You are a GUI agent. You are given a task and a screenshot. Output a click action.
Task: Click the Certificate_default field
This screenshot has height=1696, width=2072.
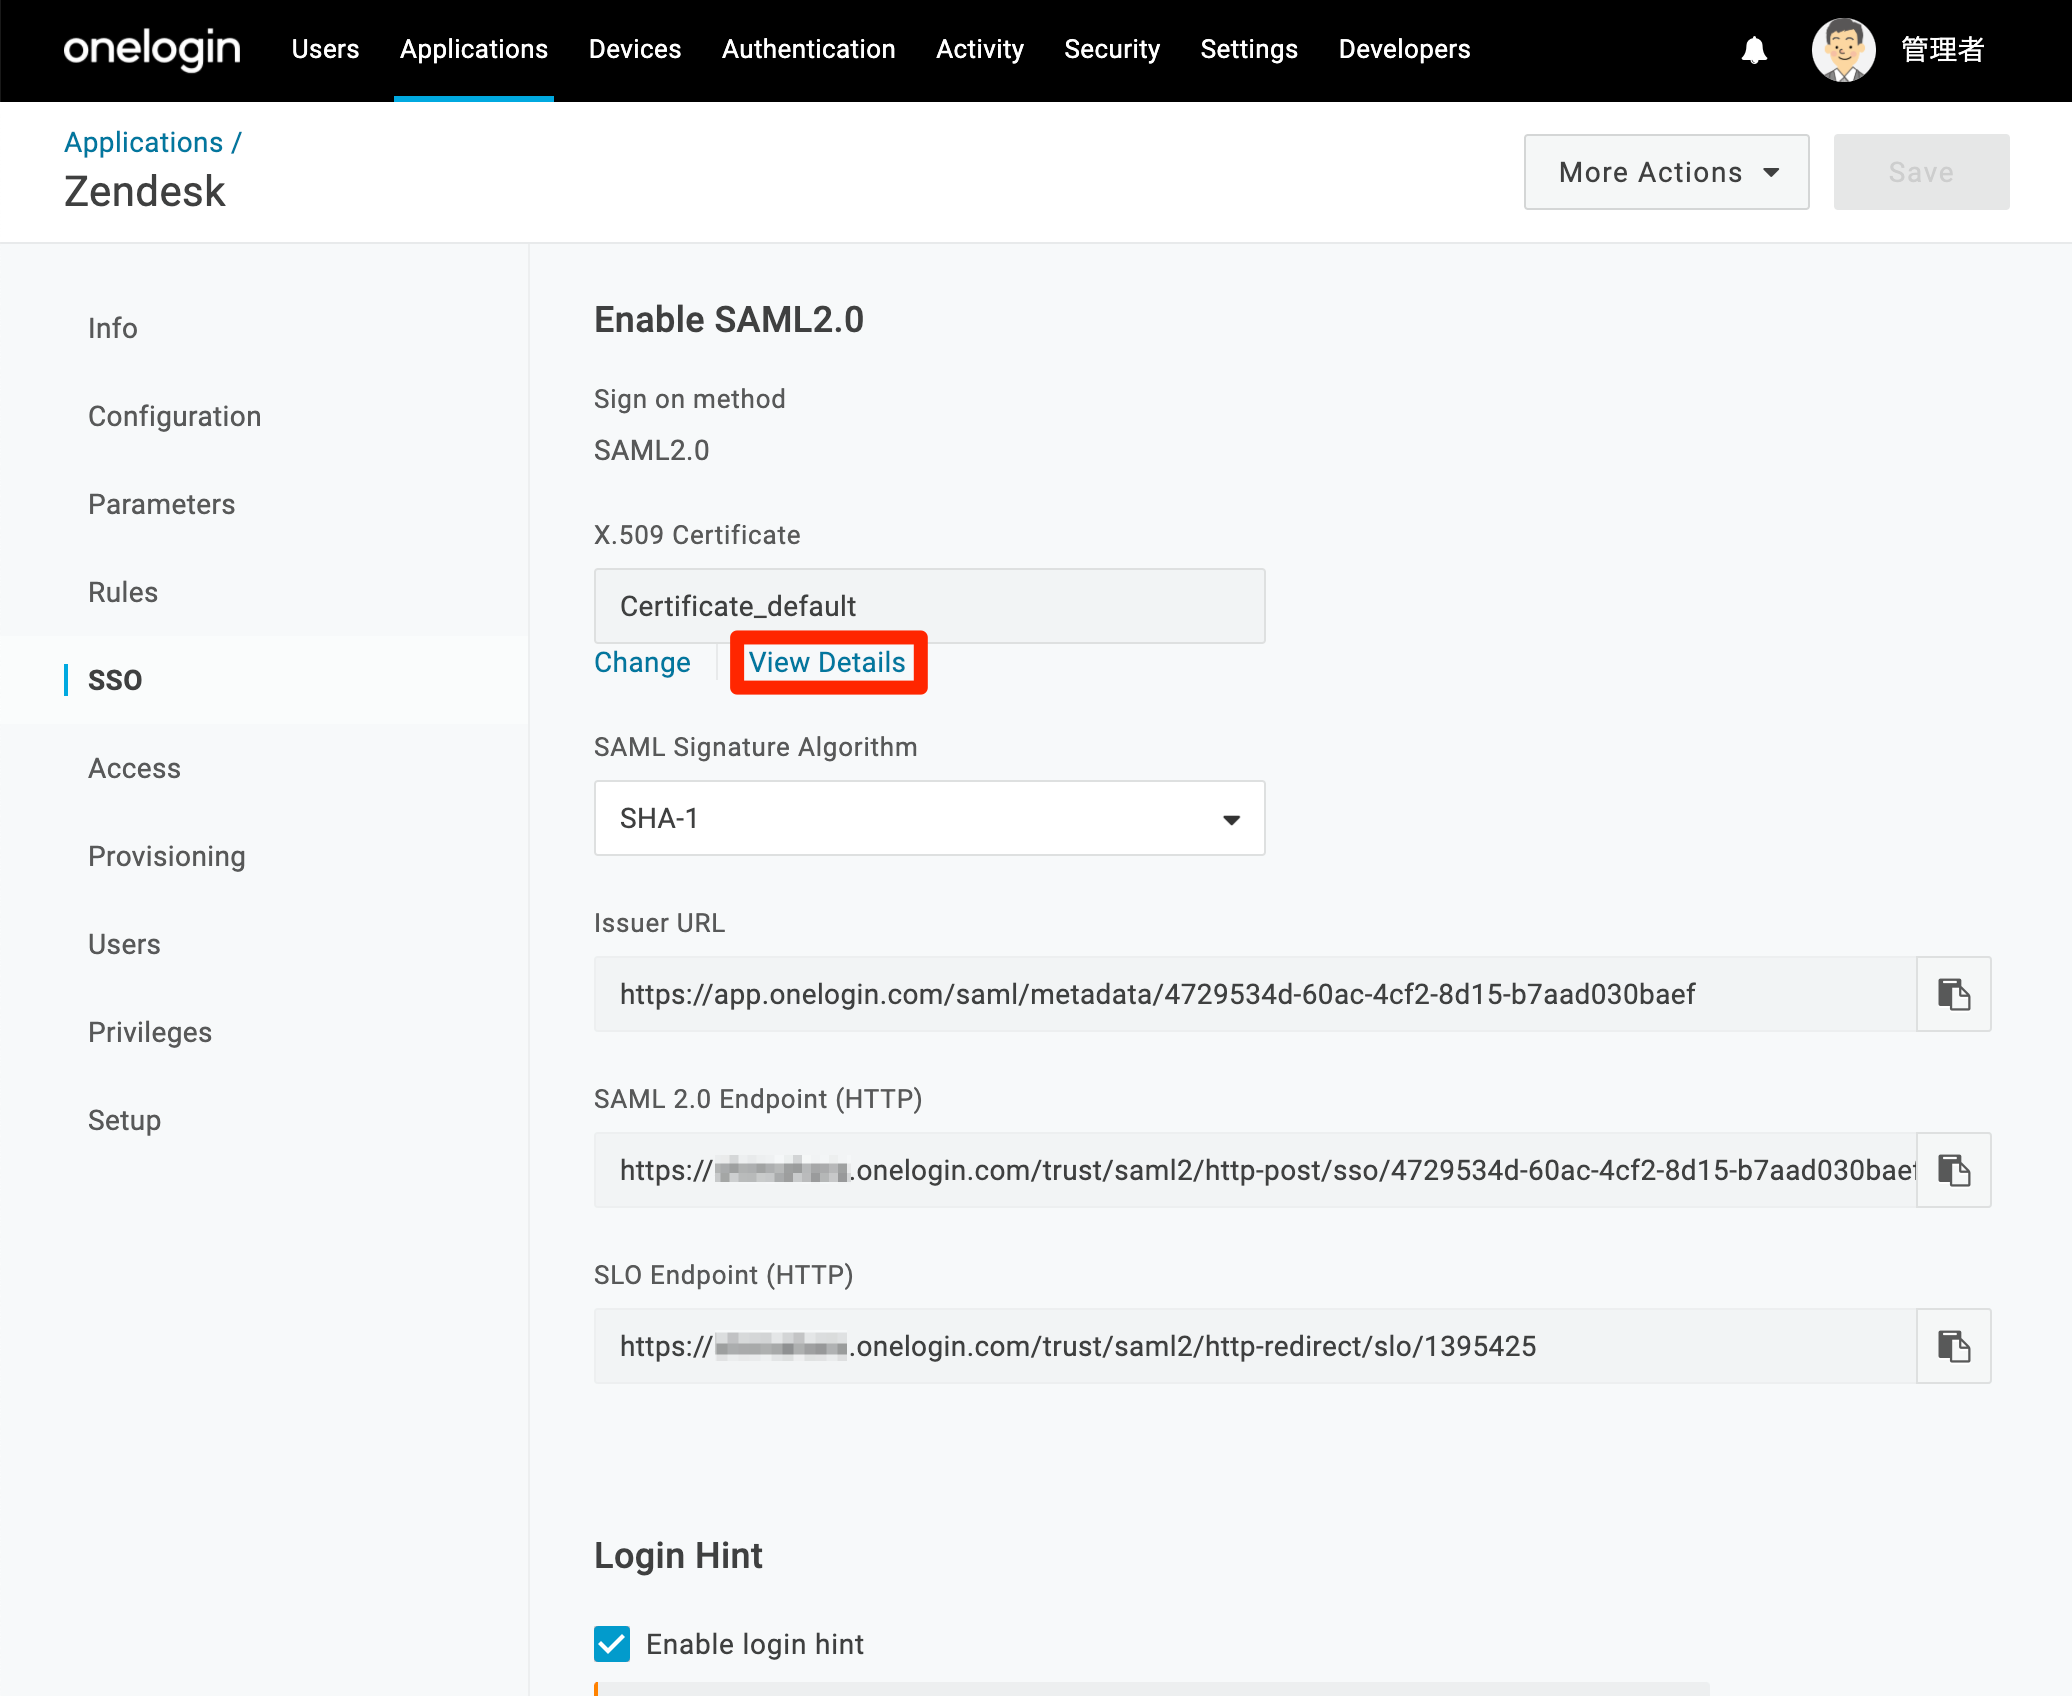tap(929, 606)
